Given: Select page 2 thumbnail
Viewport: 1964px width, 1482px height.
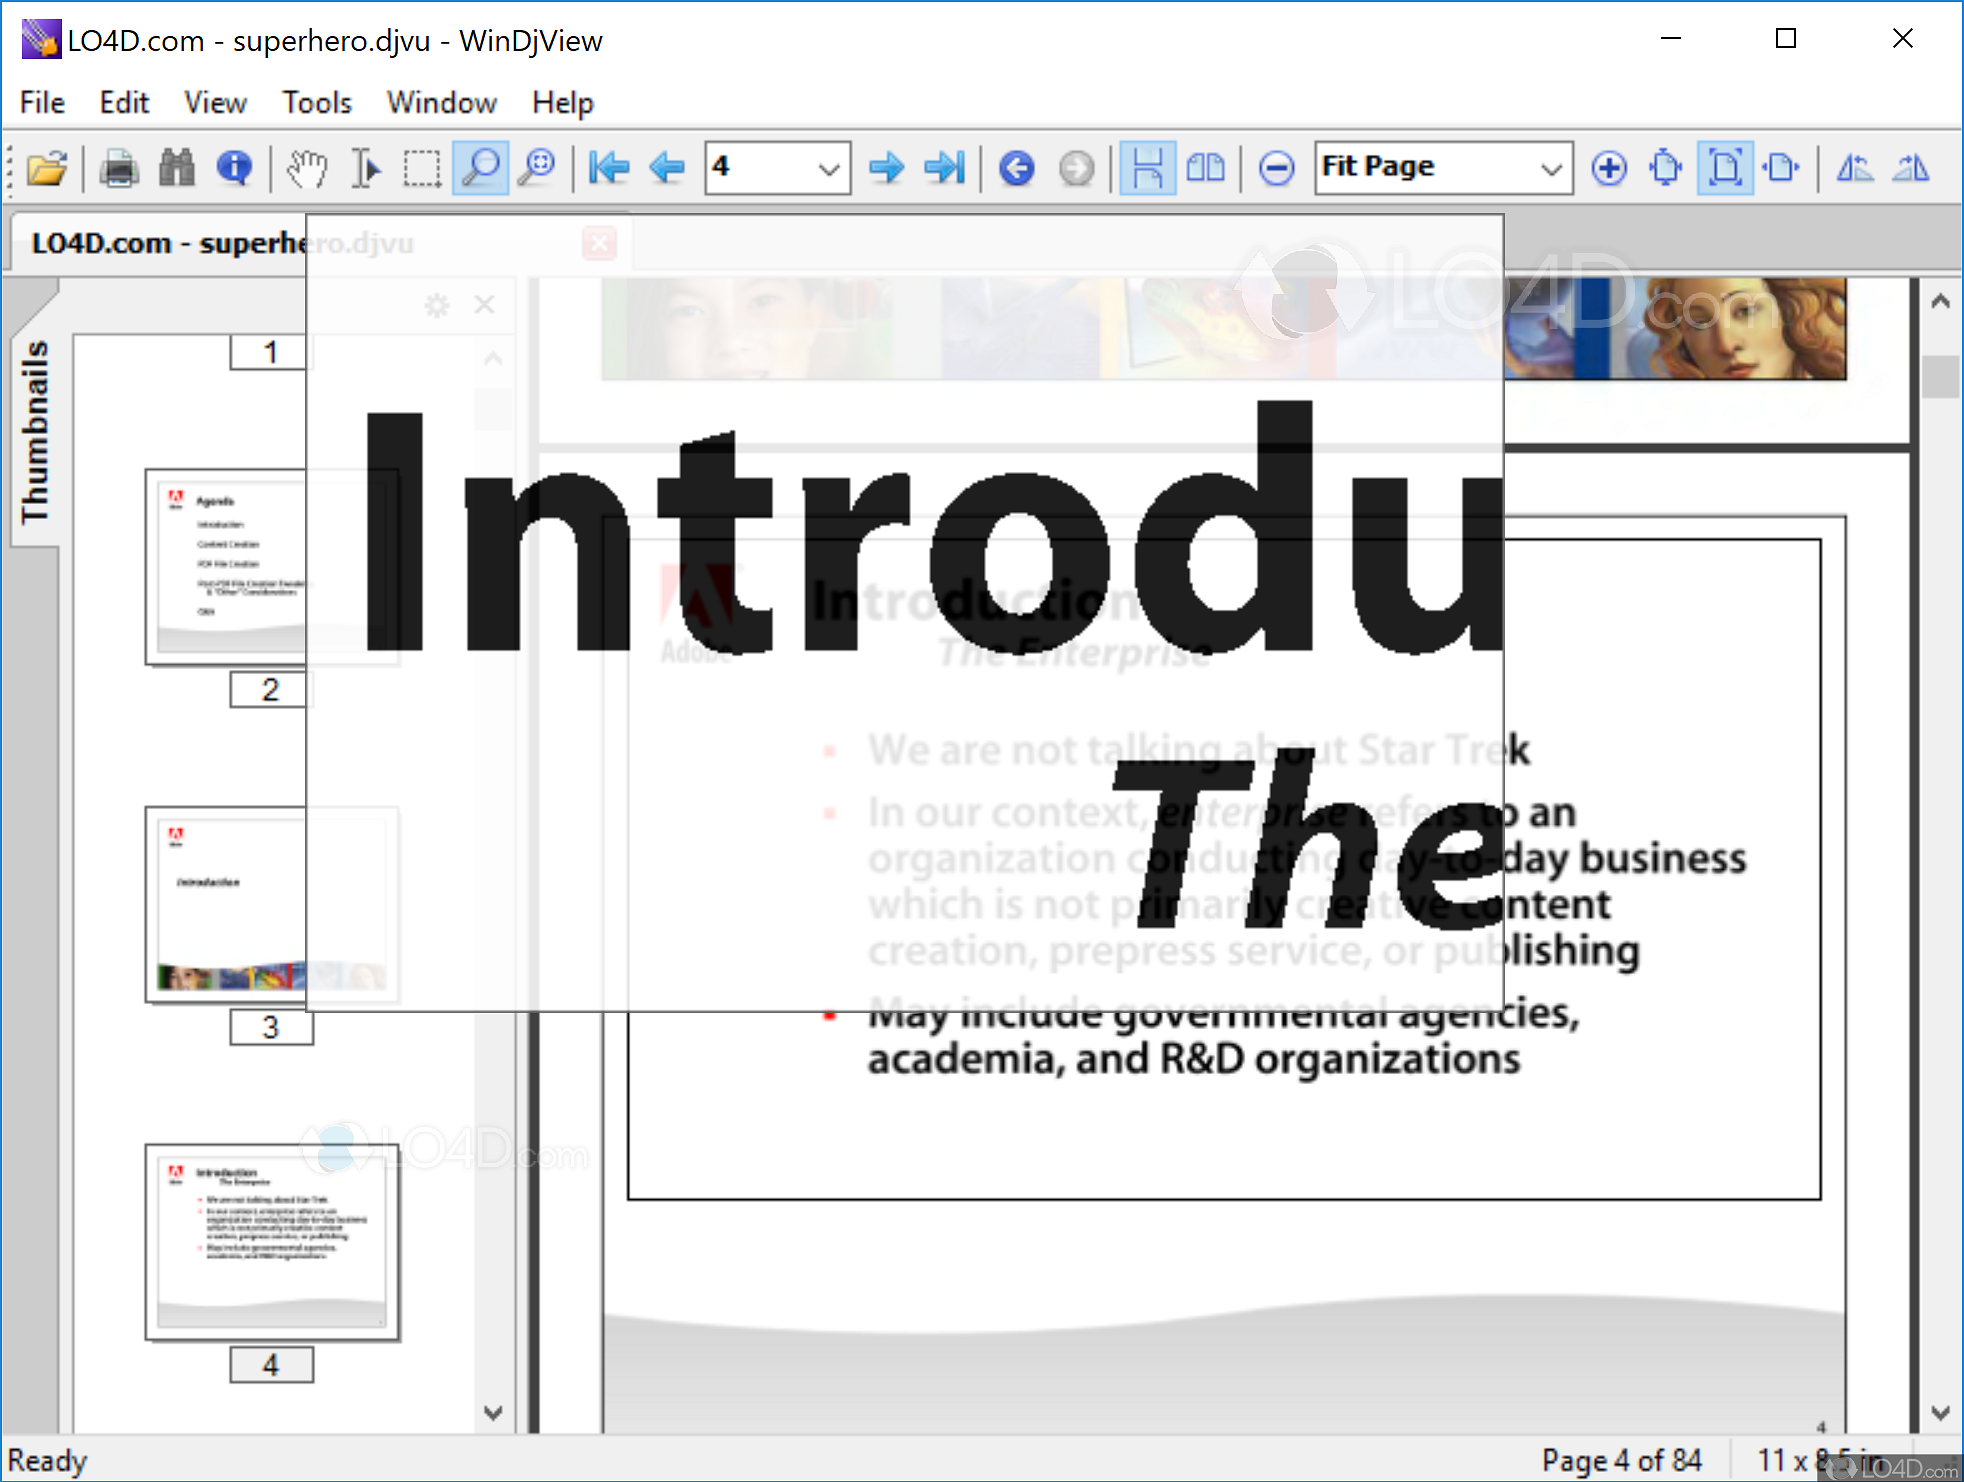Looking at the screenshot, I should (226, 567).
